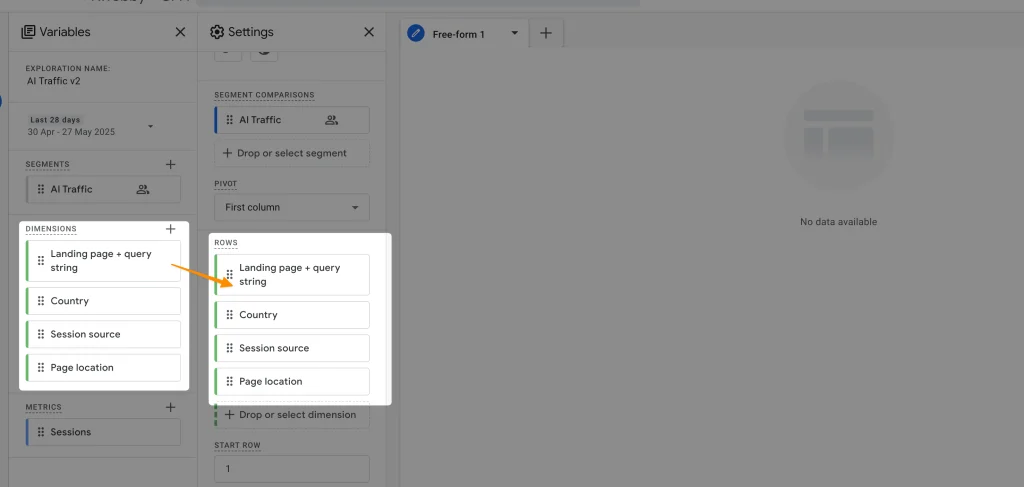Select Country dimension in Variables
The image size is (1024, 487).
coord(103,301)
